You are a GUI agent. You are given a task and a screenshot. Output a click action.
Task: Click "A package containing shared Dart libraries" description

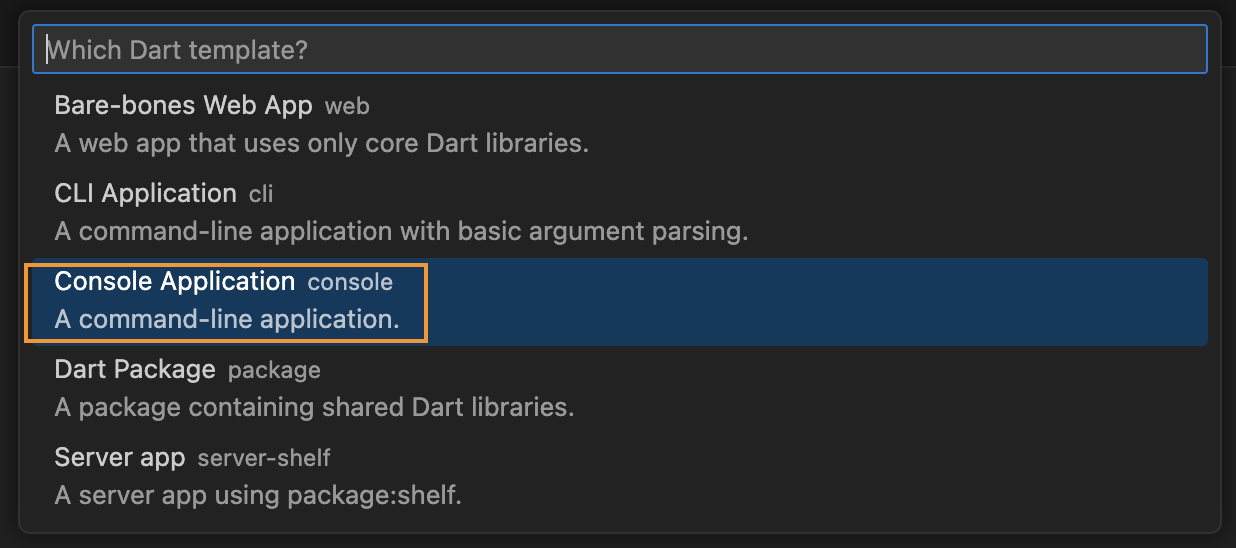click(314, 408)
